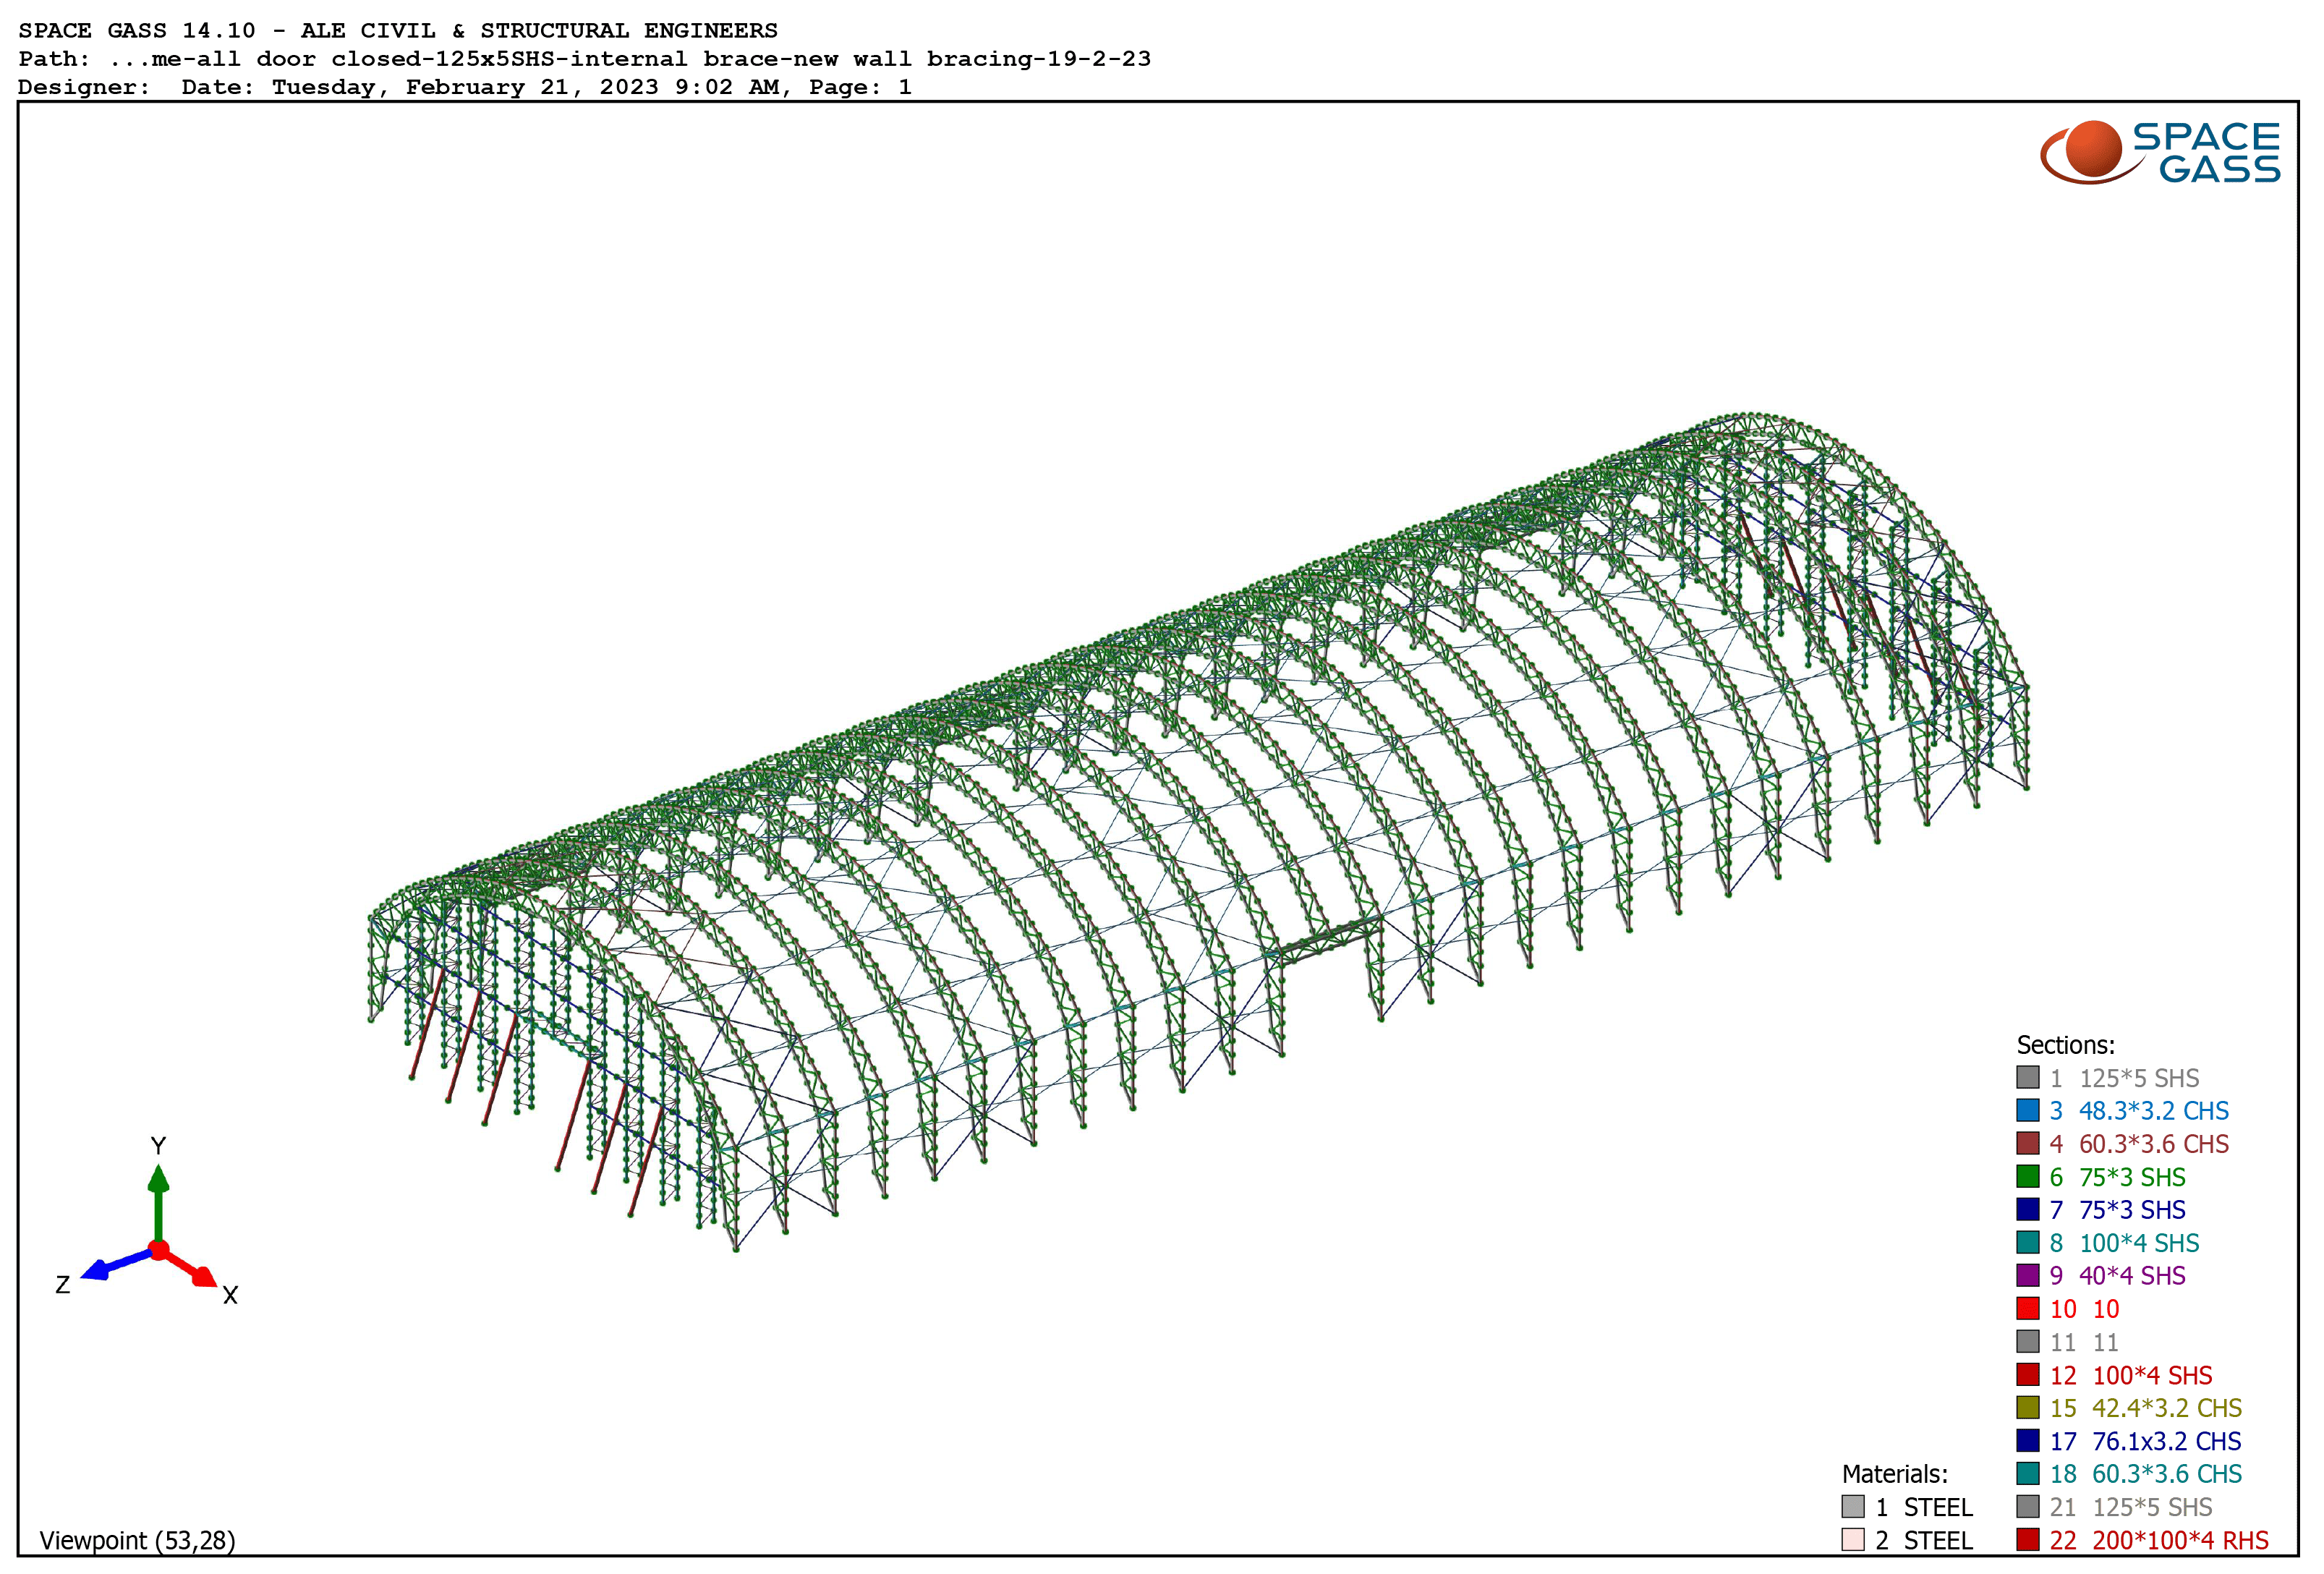Screen dimensions: 2324x1574
Task: Click legend entry '11 11'
Action: pyautogui.click(x=2084, y=1342)
